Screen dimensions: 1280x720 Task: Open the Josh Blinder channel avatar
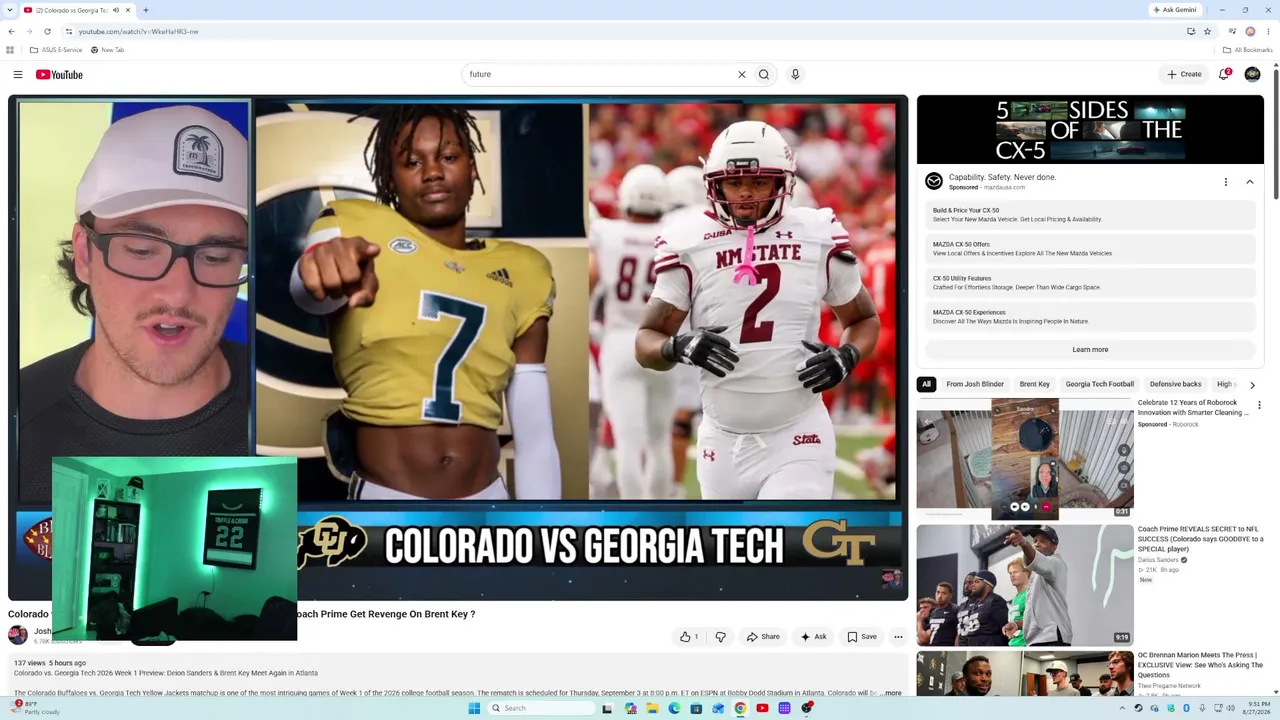[x=18, y=635]
